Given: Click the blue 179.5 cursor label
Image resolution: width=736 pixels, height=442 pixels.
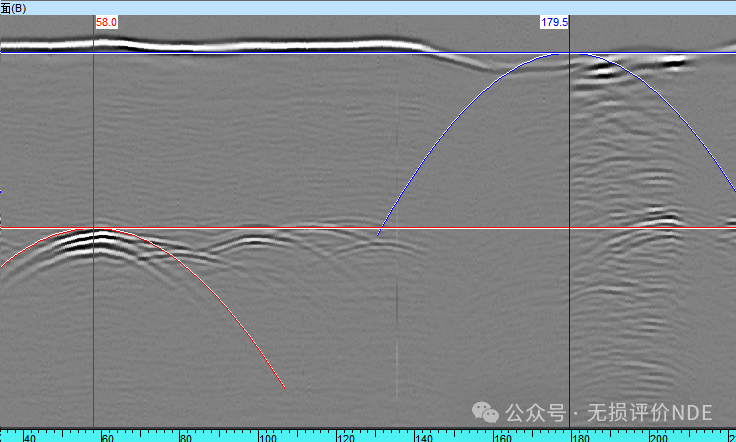Looking at the screenshot, I should (554, 21).
